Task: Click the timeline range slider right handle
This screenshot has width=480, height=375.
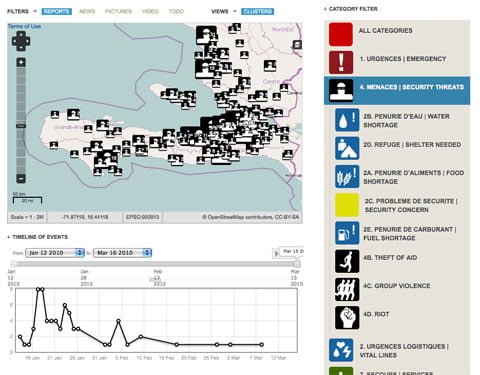Action: pyautogui.click(x=297, y=264)
